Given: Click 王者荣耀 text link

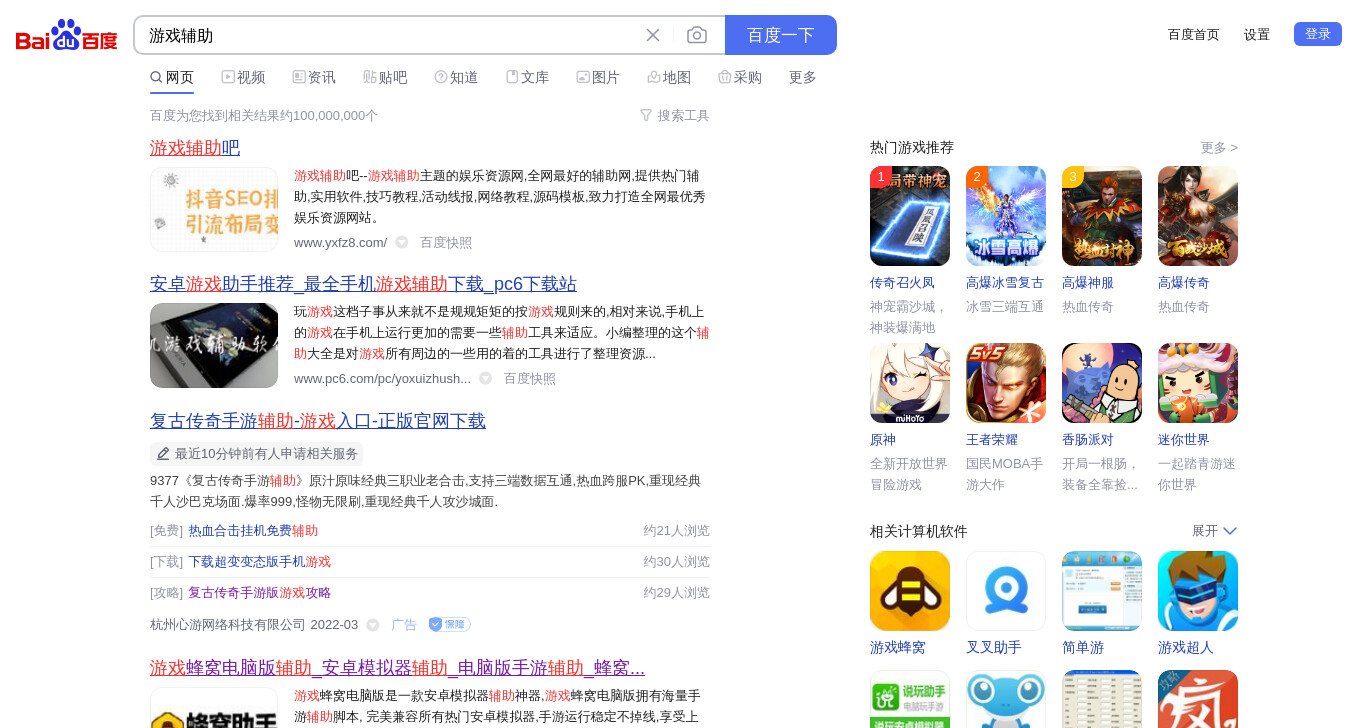Looking at the screenshot, I should [992, 440].
